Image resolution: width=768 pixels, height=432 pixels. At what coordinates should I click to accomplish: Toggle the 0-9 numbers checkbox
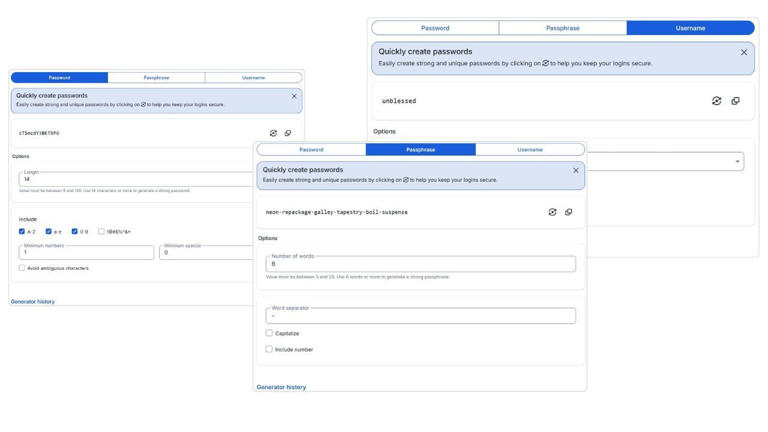[x=74, y=231]
